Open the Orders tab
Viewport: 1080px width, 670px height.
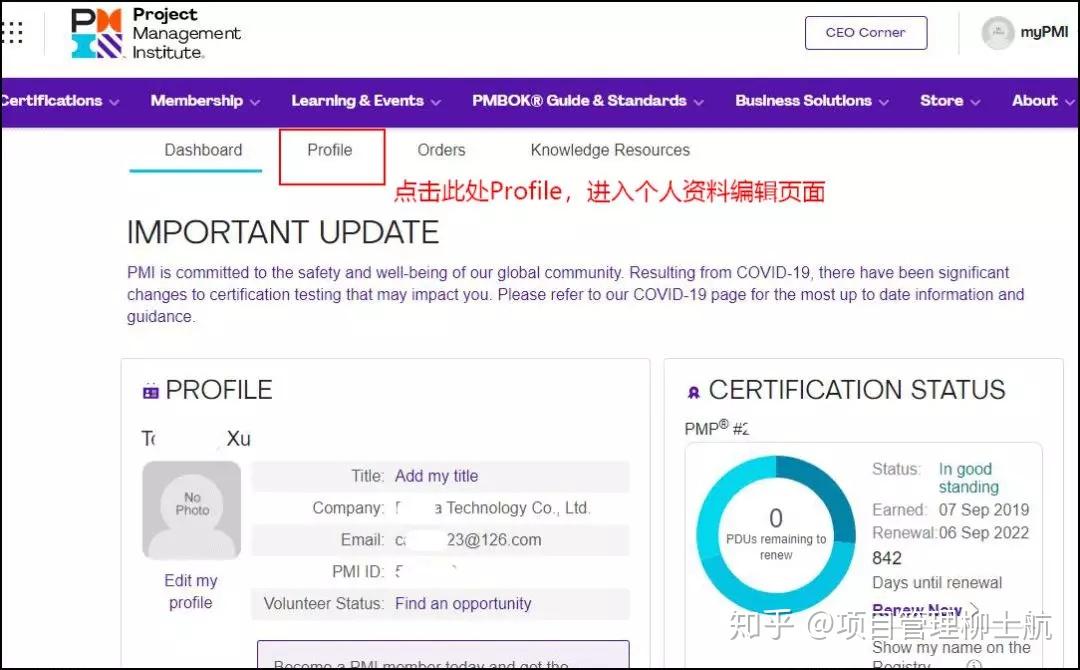(x=441, y=150)
